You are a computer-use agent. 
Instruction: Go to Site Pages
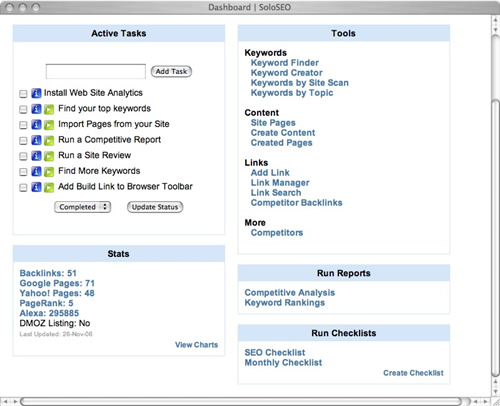pos(273,123)
